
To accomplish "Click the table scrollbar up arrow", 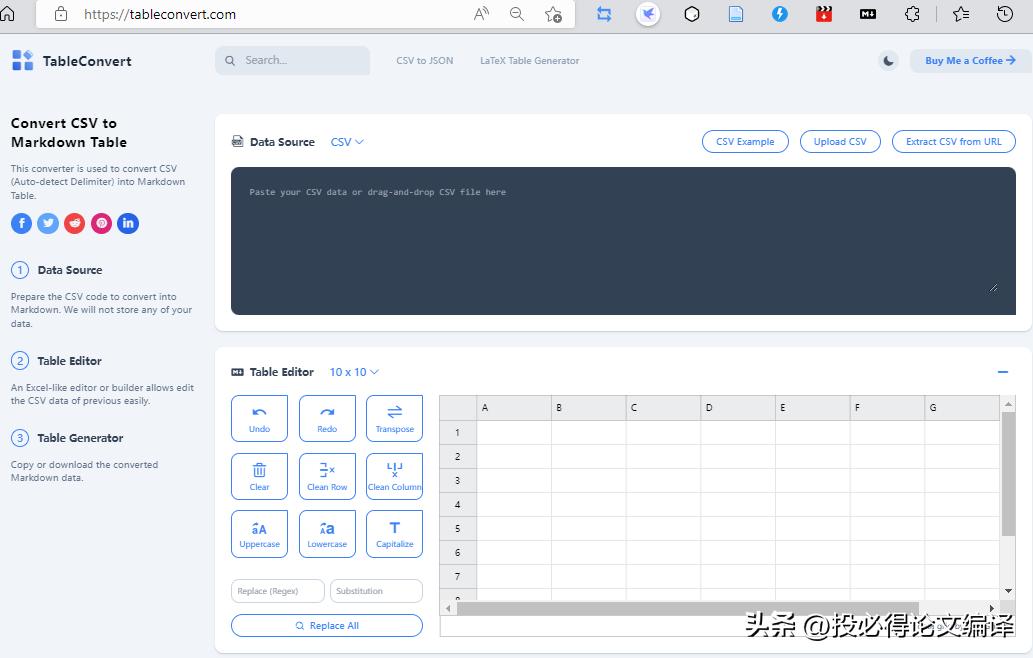I will (x=1009, y=403).
